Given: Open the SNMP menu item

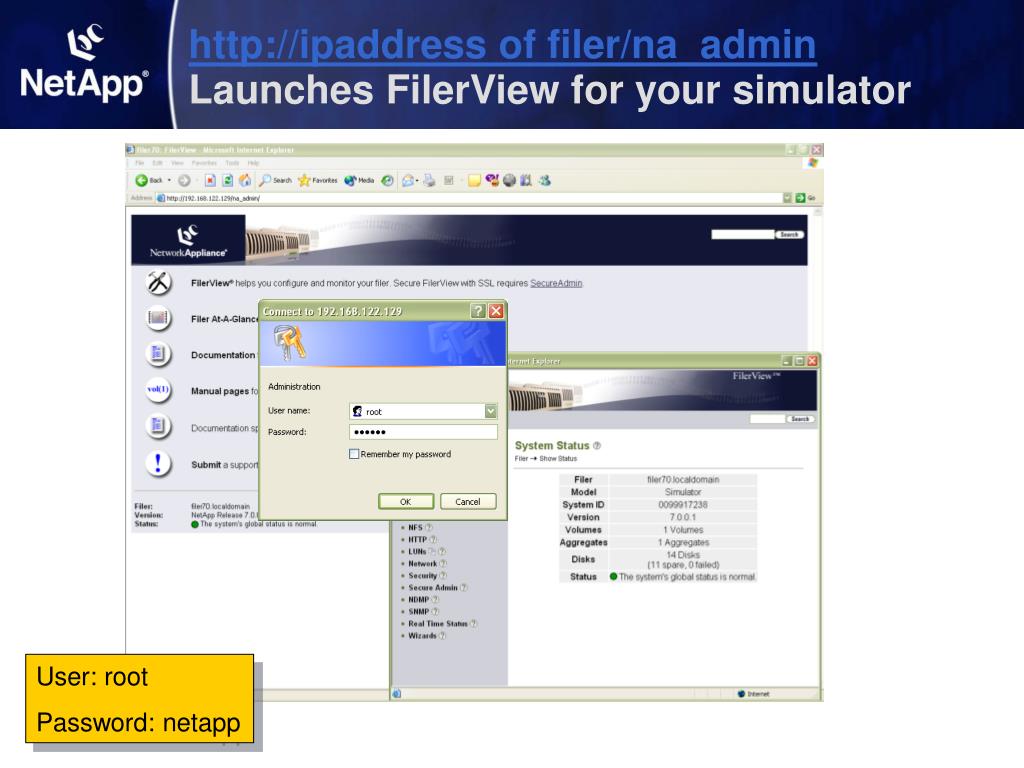Looking at the screenshot, I should (x=419, y=612).
